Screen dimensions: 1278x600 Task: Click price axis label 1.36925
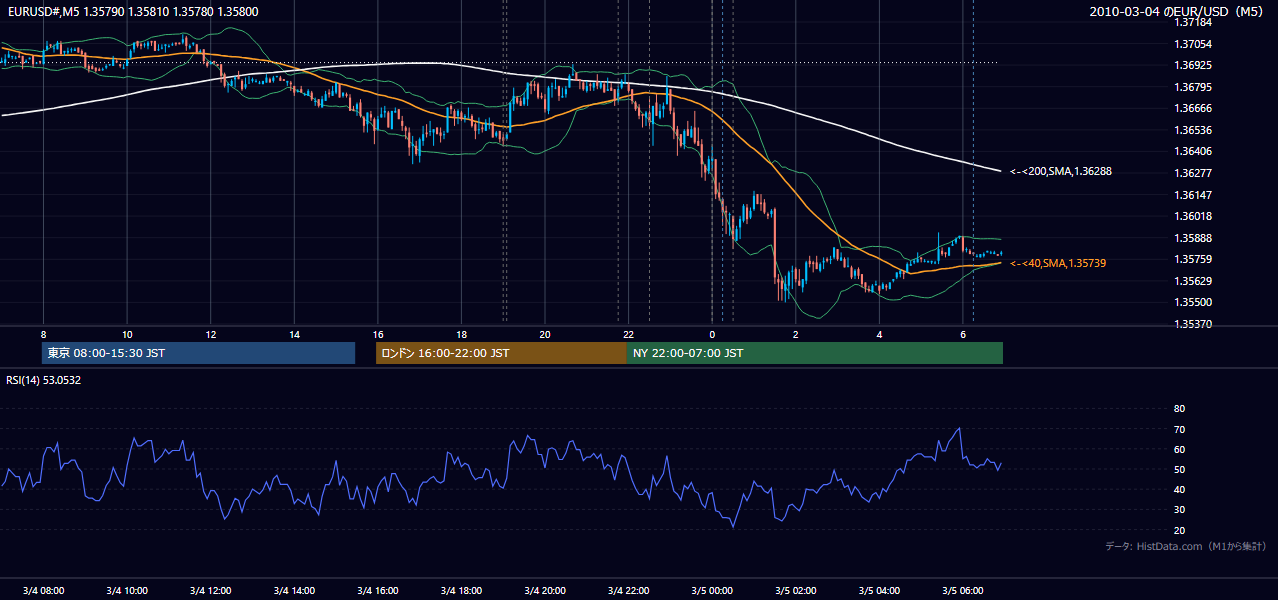tap(1193, 65)
